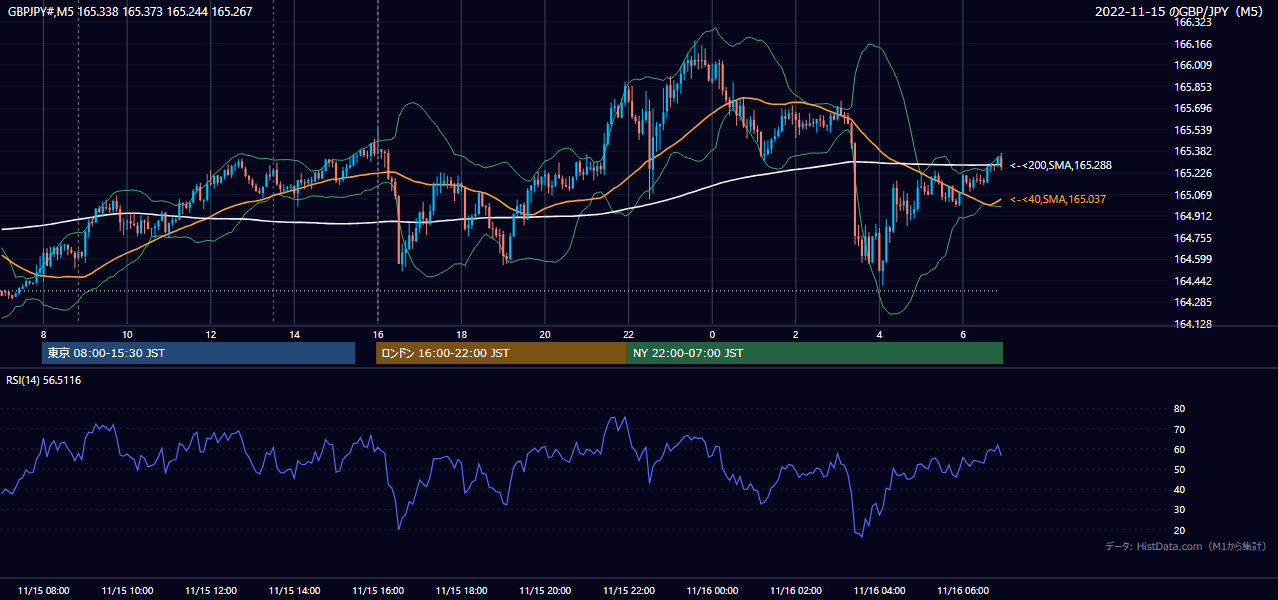Click price axis value 165.539

[1193, 130]
